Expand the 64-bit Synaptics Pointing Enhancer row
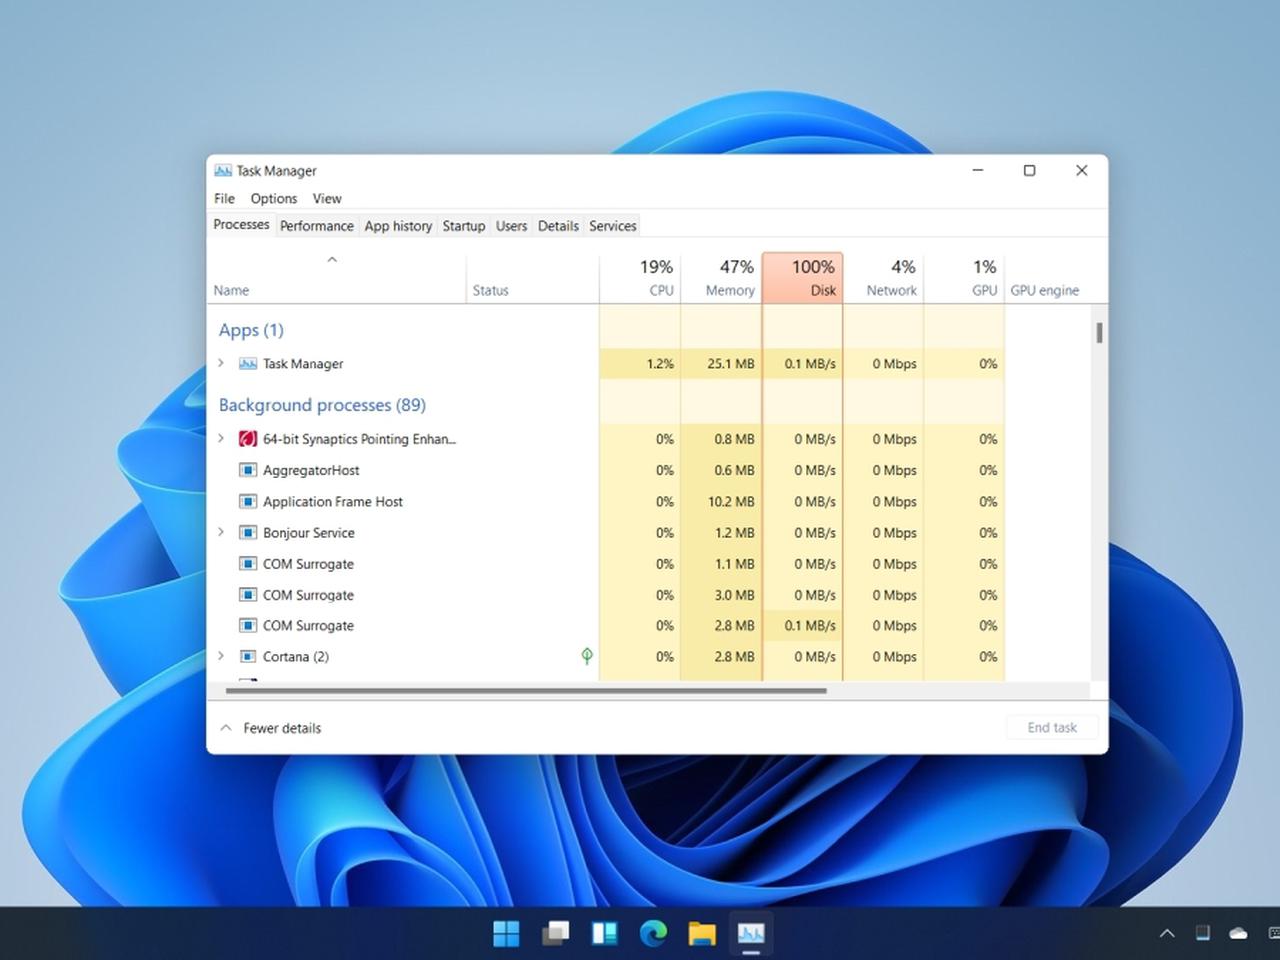The width and height of the screenshot is (1280, 960). (221, 438)
